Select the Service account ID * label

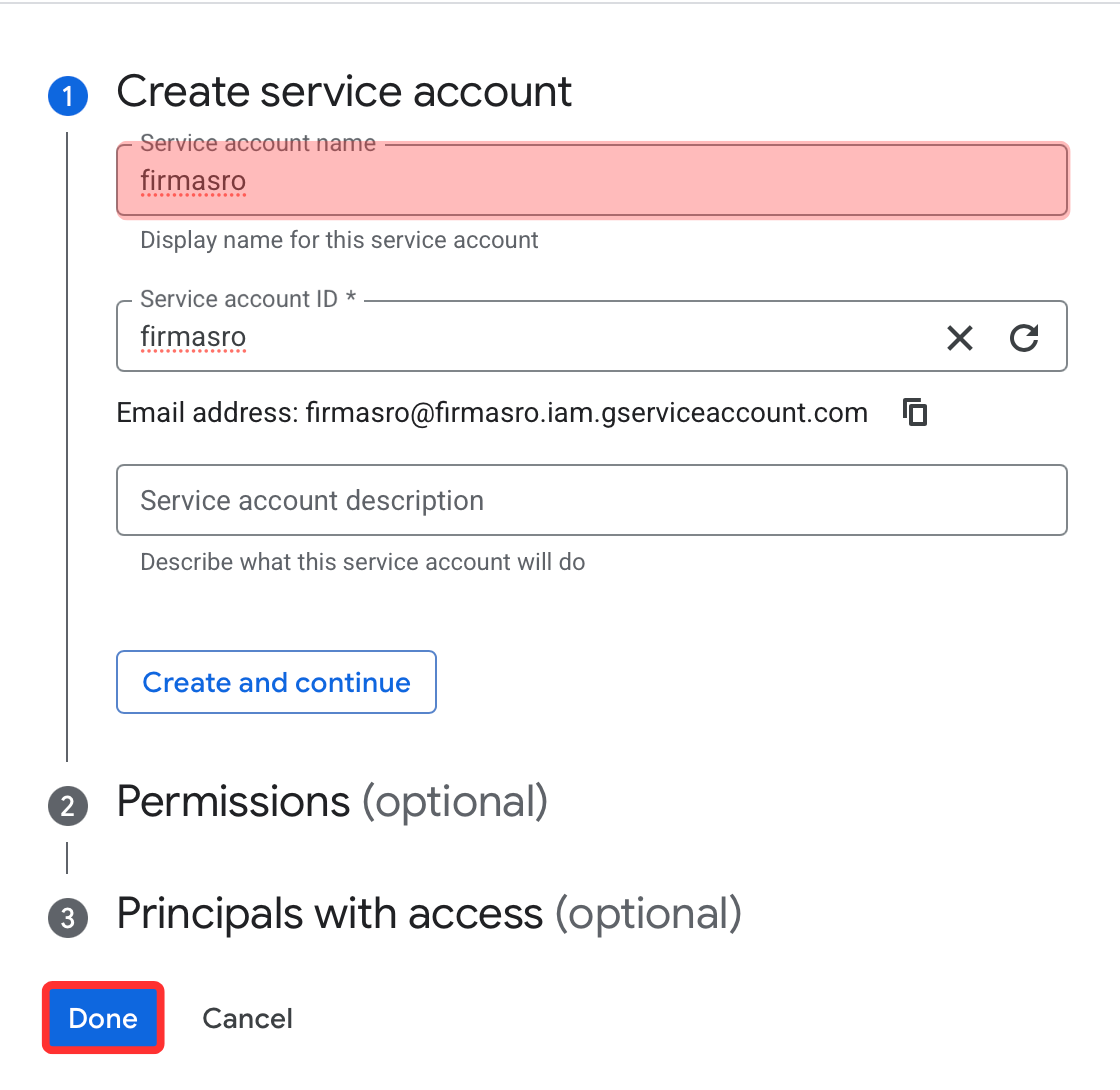(248, 299)
